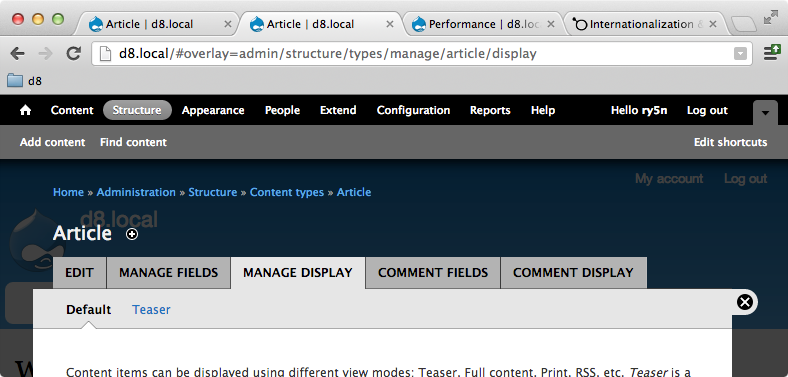Viewport: 788px width, 377px height.
Task: Click Administration in the breadcrumb
Action: coord(136,192)
